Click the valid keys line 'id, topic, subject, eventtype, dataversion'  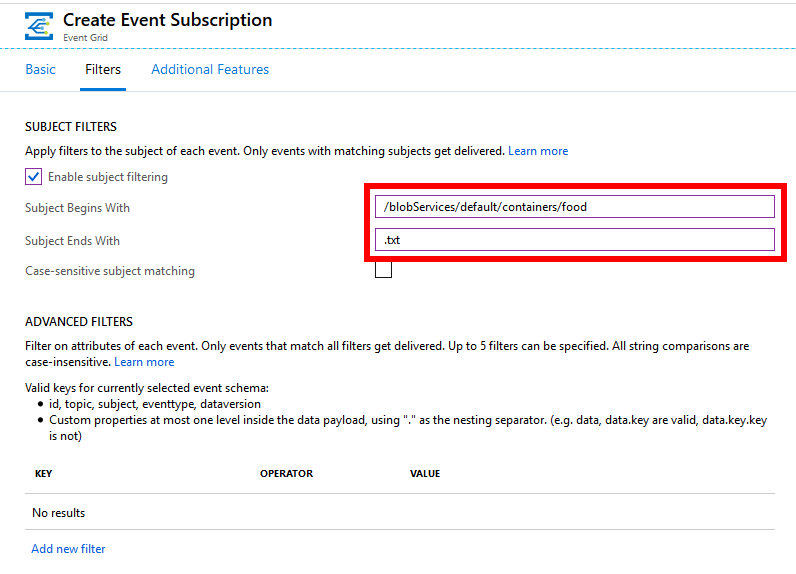tap(155, 404)
